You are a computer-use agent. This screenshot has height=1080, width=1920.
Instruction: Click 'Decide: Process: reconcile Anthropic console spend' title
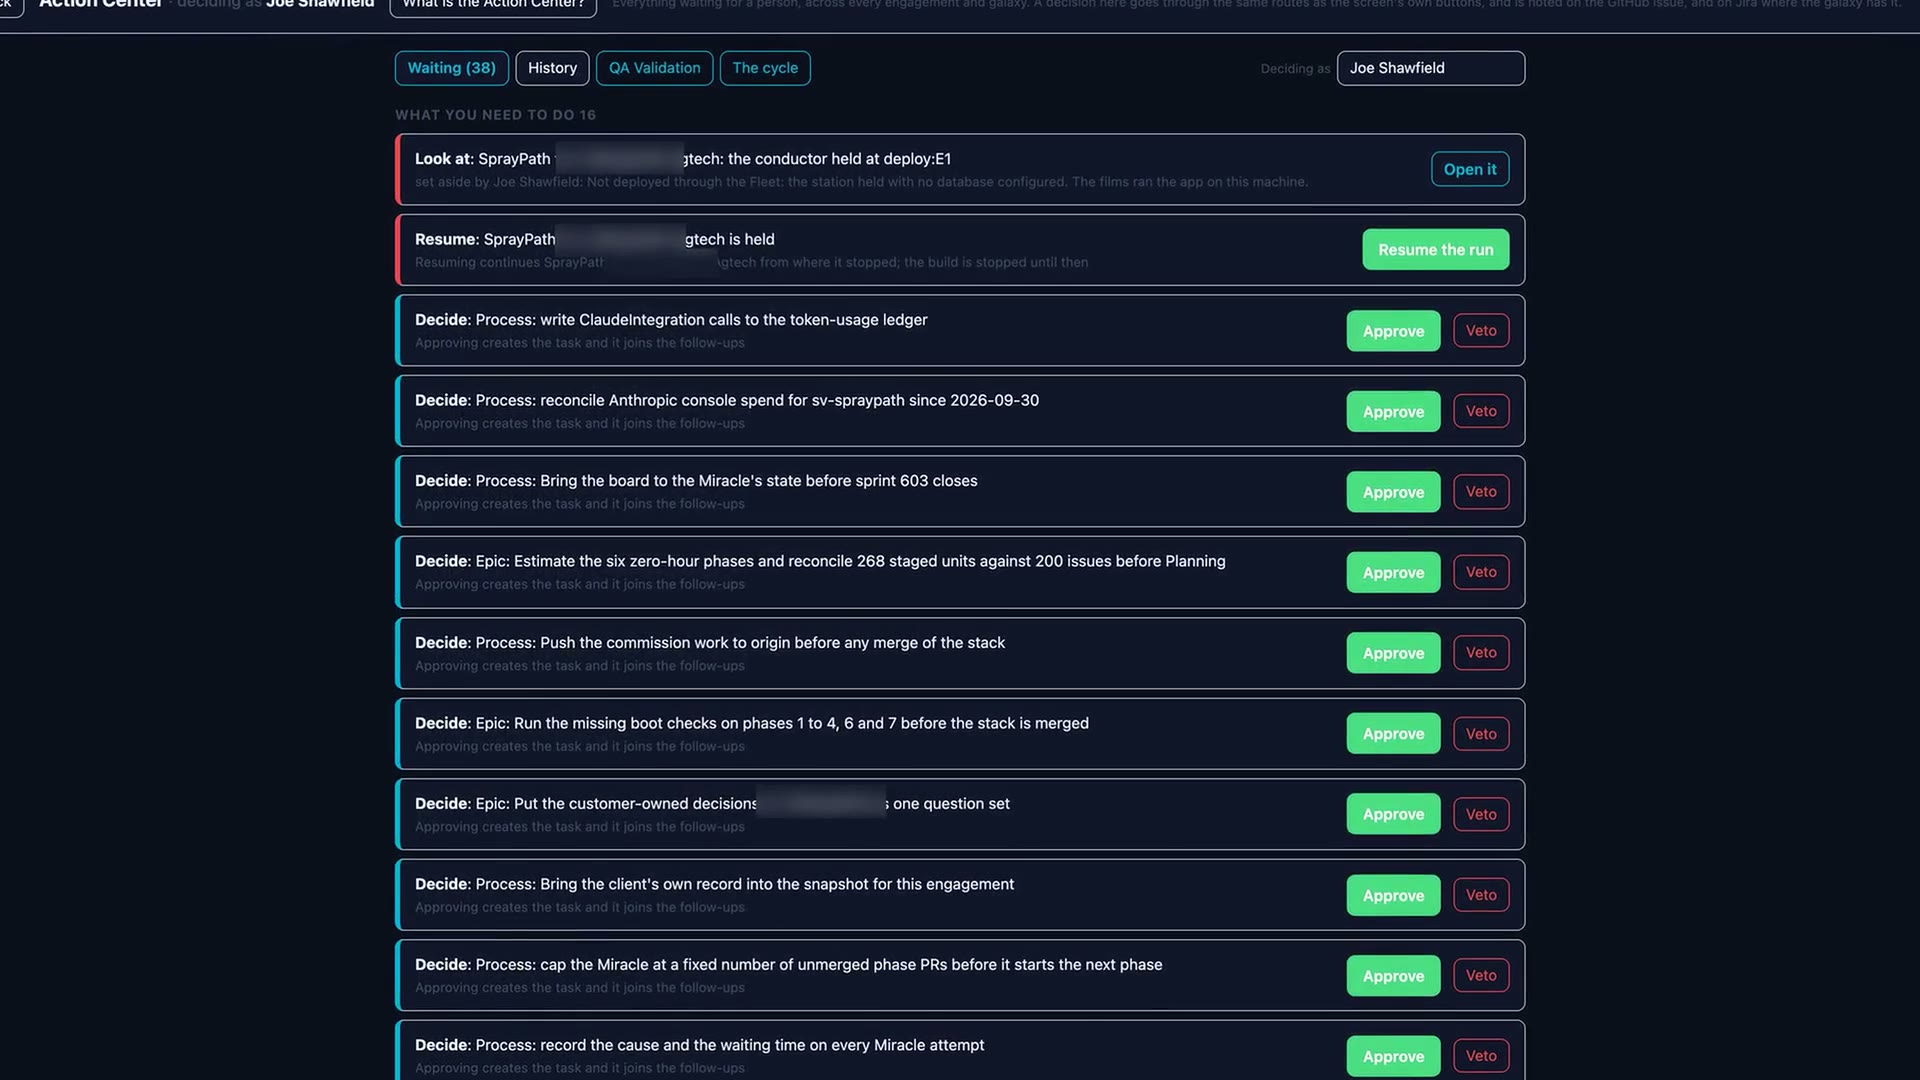click(727, 400)
